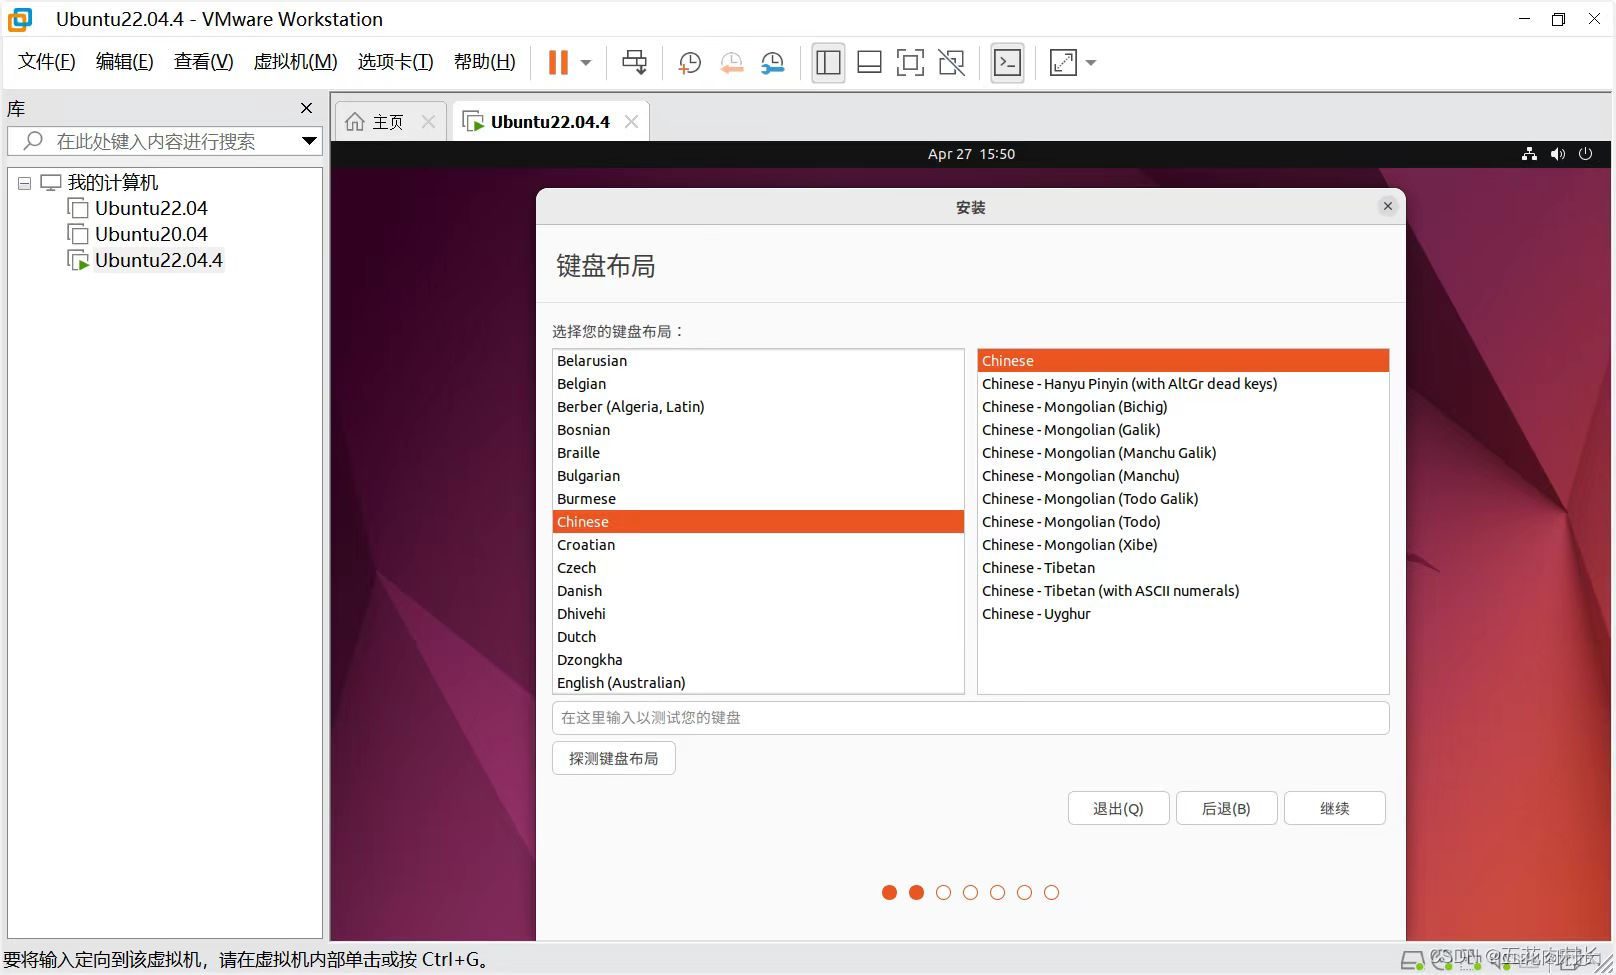1616x975 pixels.
Task: Pause the virtual machine
Action: point(558,63)
